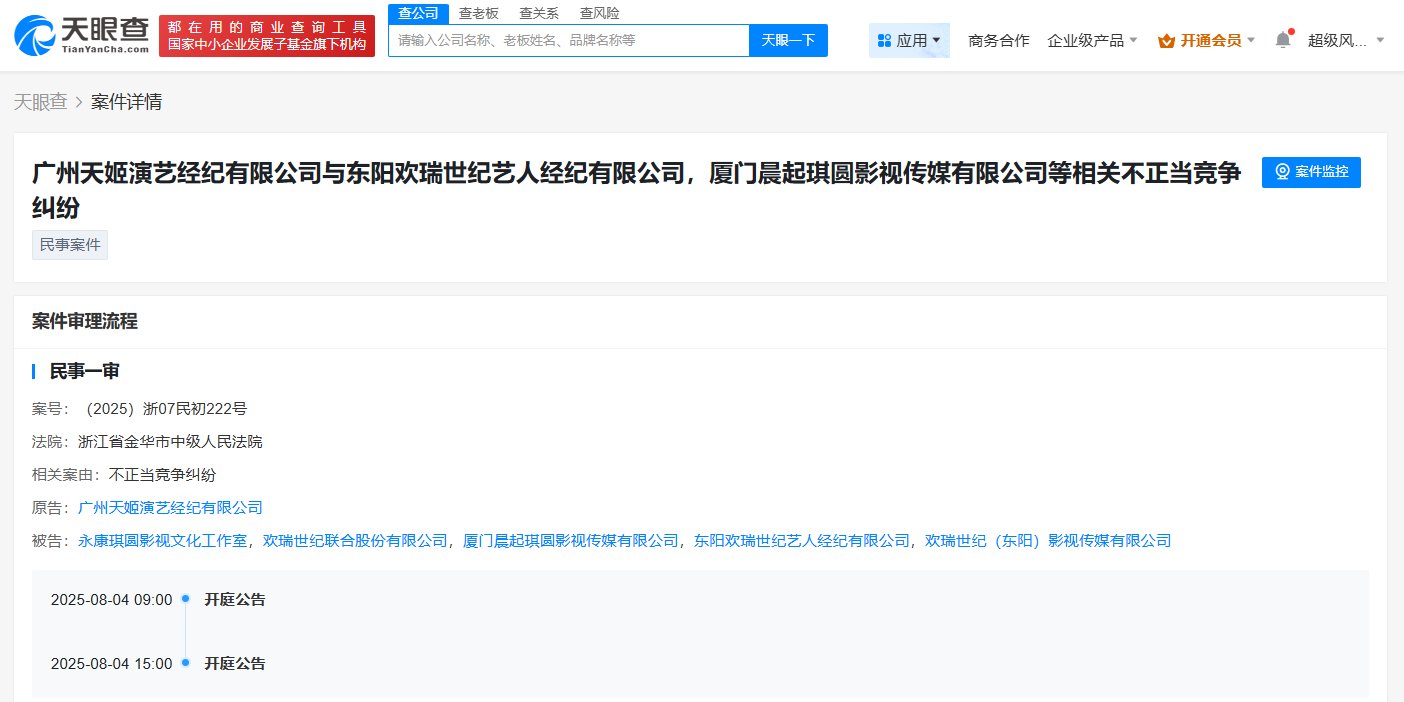Click the 开通会员 link
Screen dimensions: 1404x702
pos(1211,41)
